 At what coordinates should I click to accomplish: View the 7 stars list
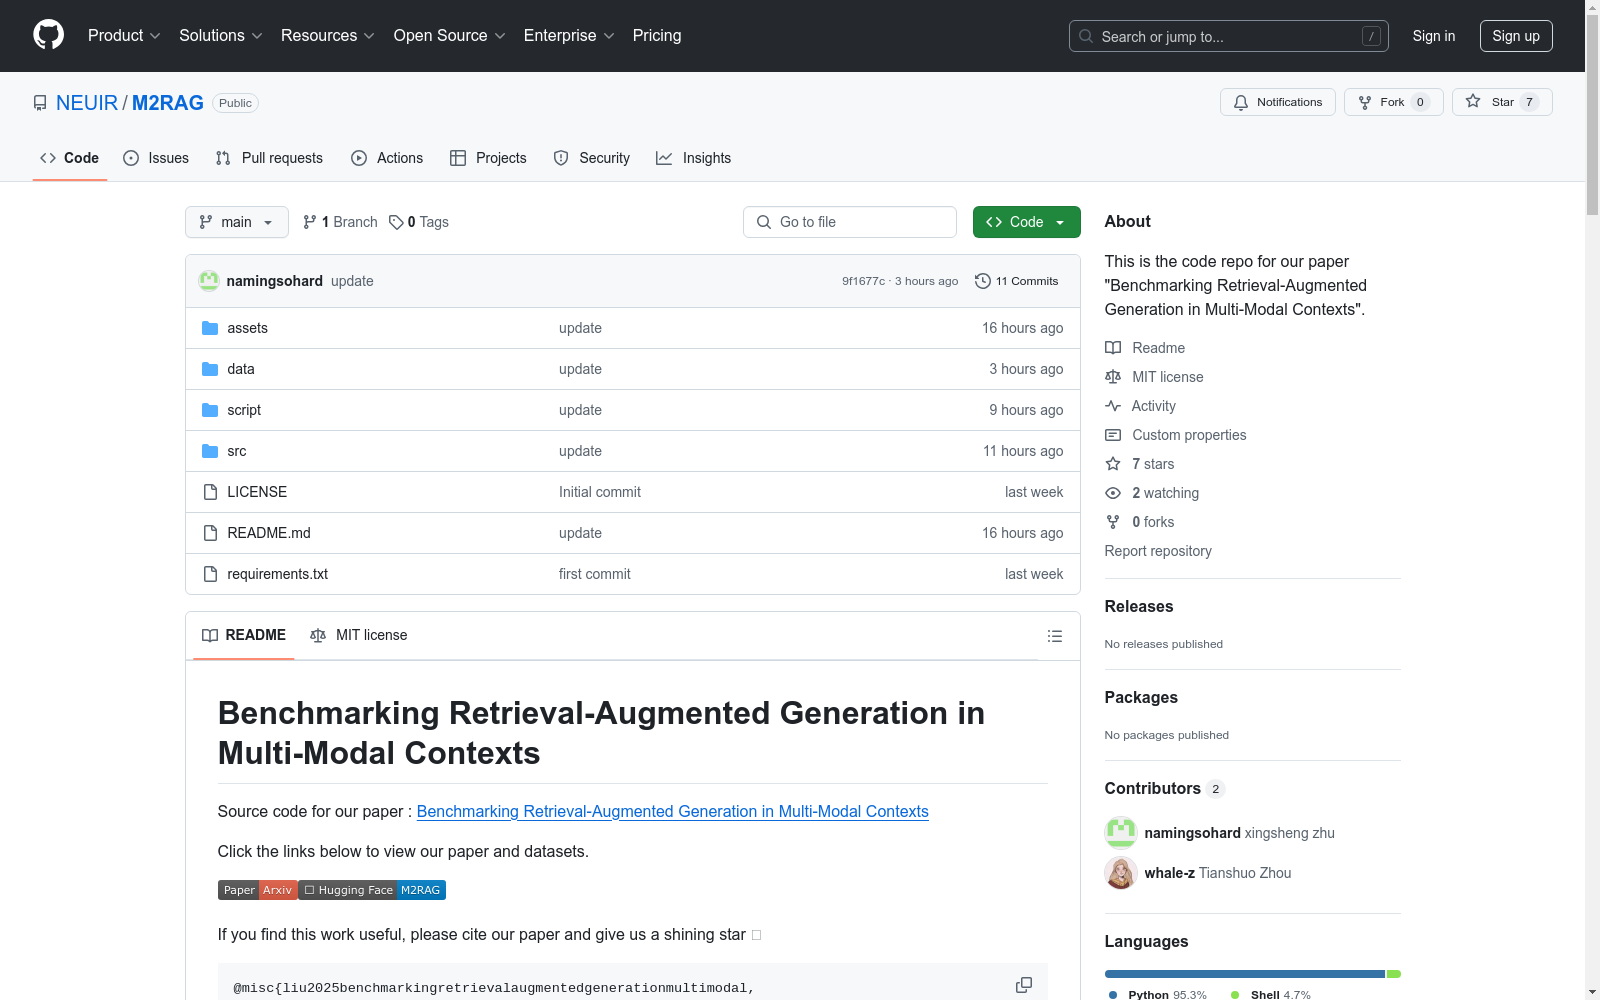pyautogui.click(x=1140, y=464)
